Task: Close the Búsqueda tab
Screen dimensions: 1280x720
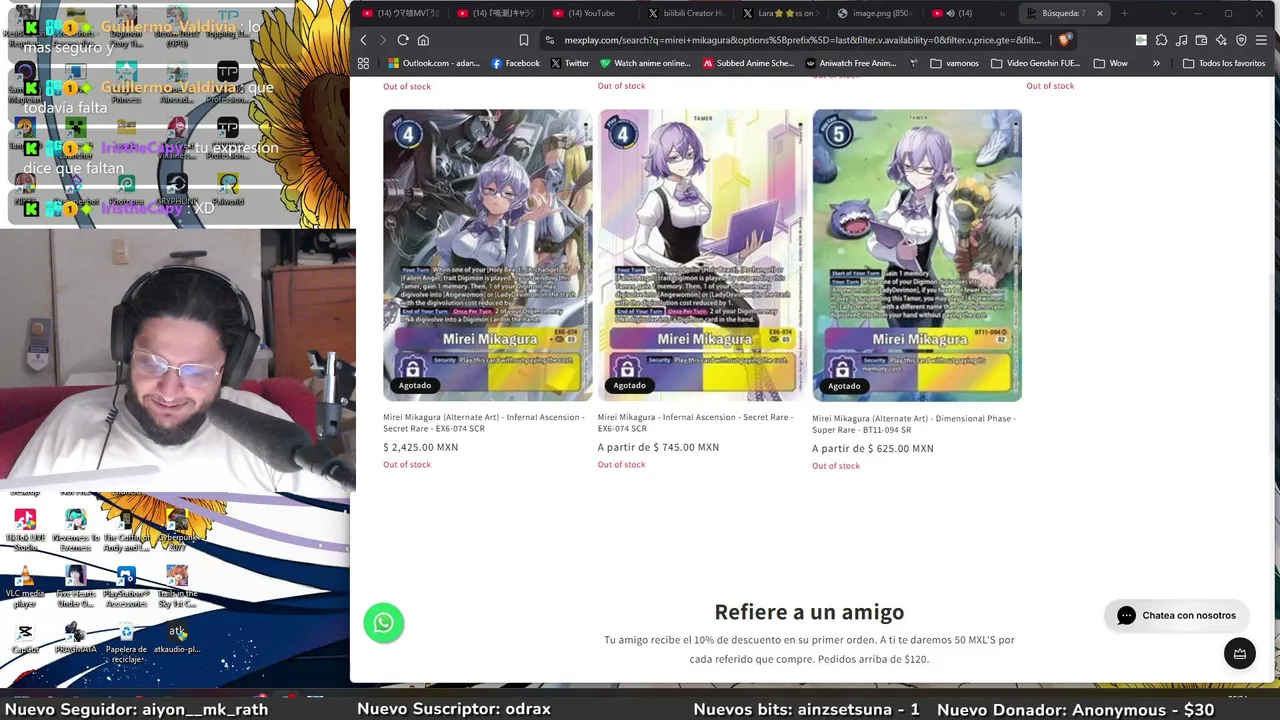Action: (1100, 13)
